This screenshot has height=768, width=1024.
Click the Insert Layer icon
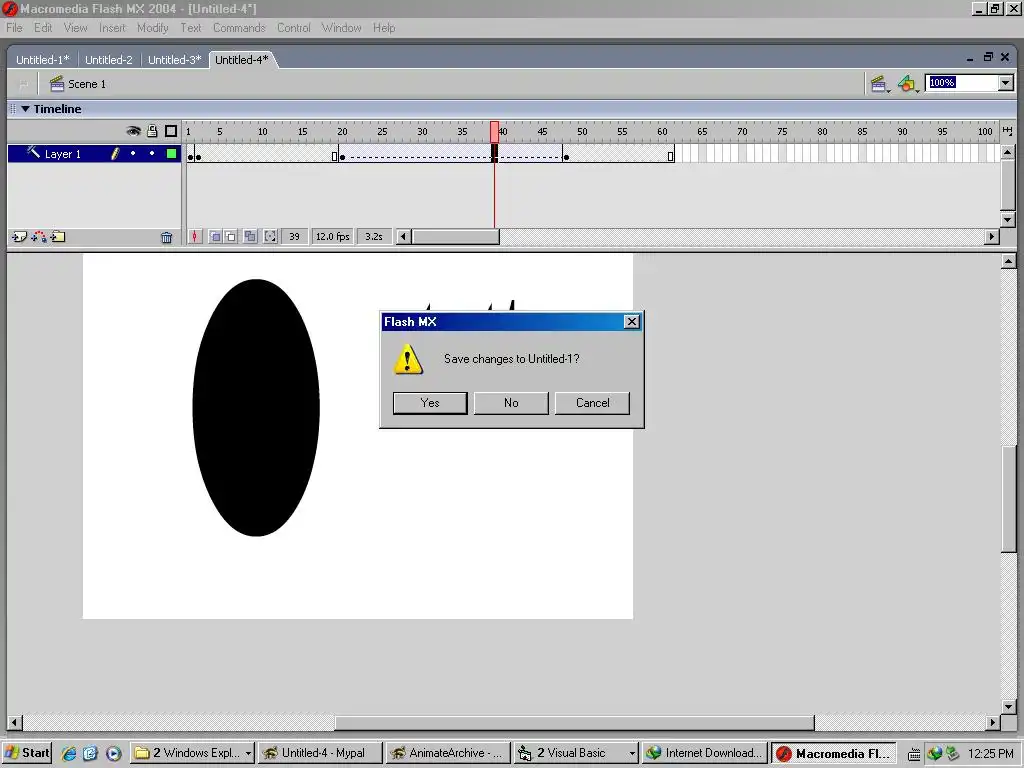point(20,237)
